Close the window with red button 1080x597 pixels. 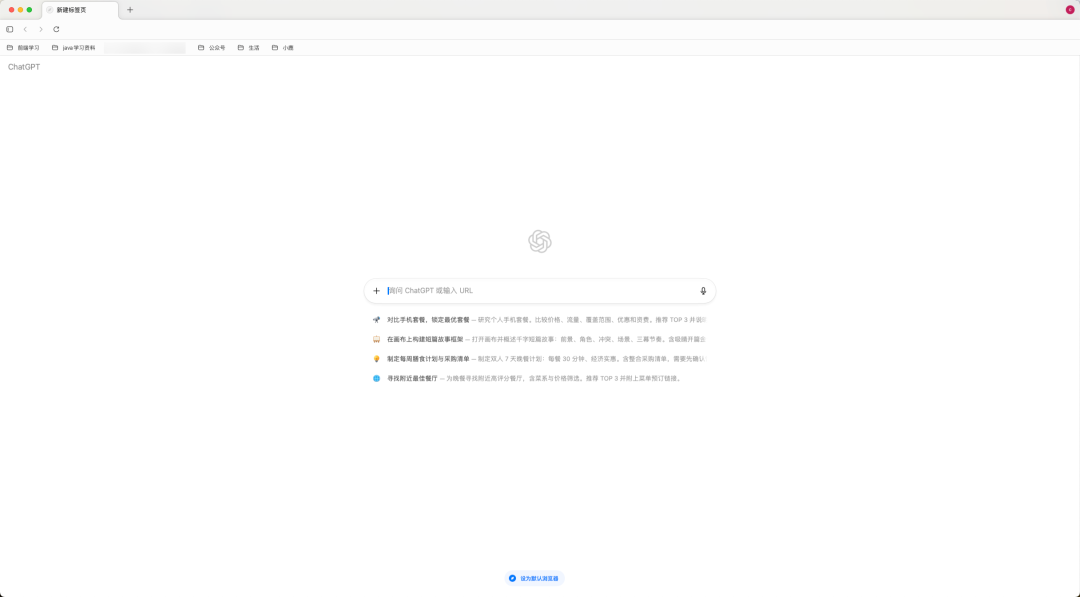11,10
